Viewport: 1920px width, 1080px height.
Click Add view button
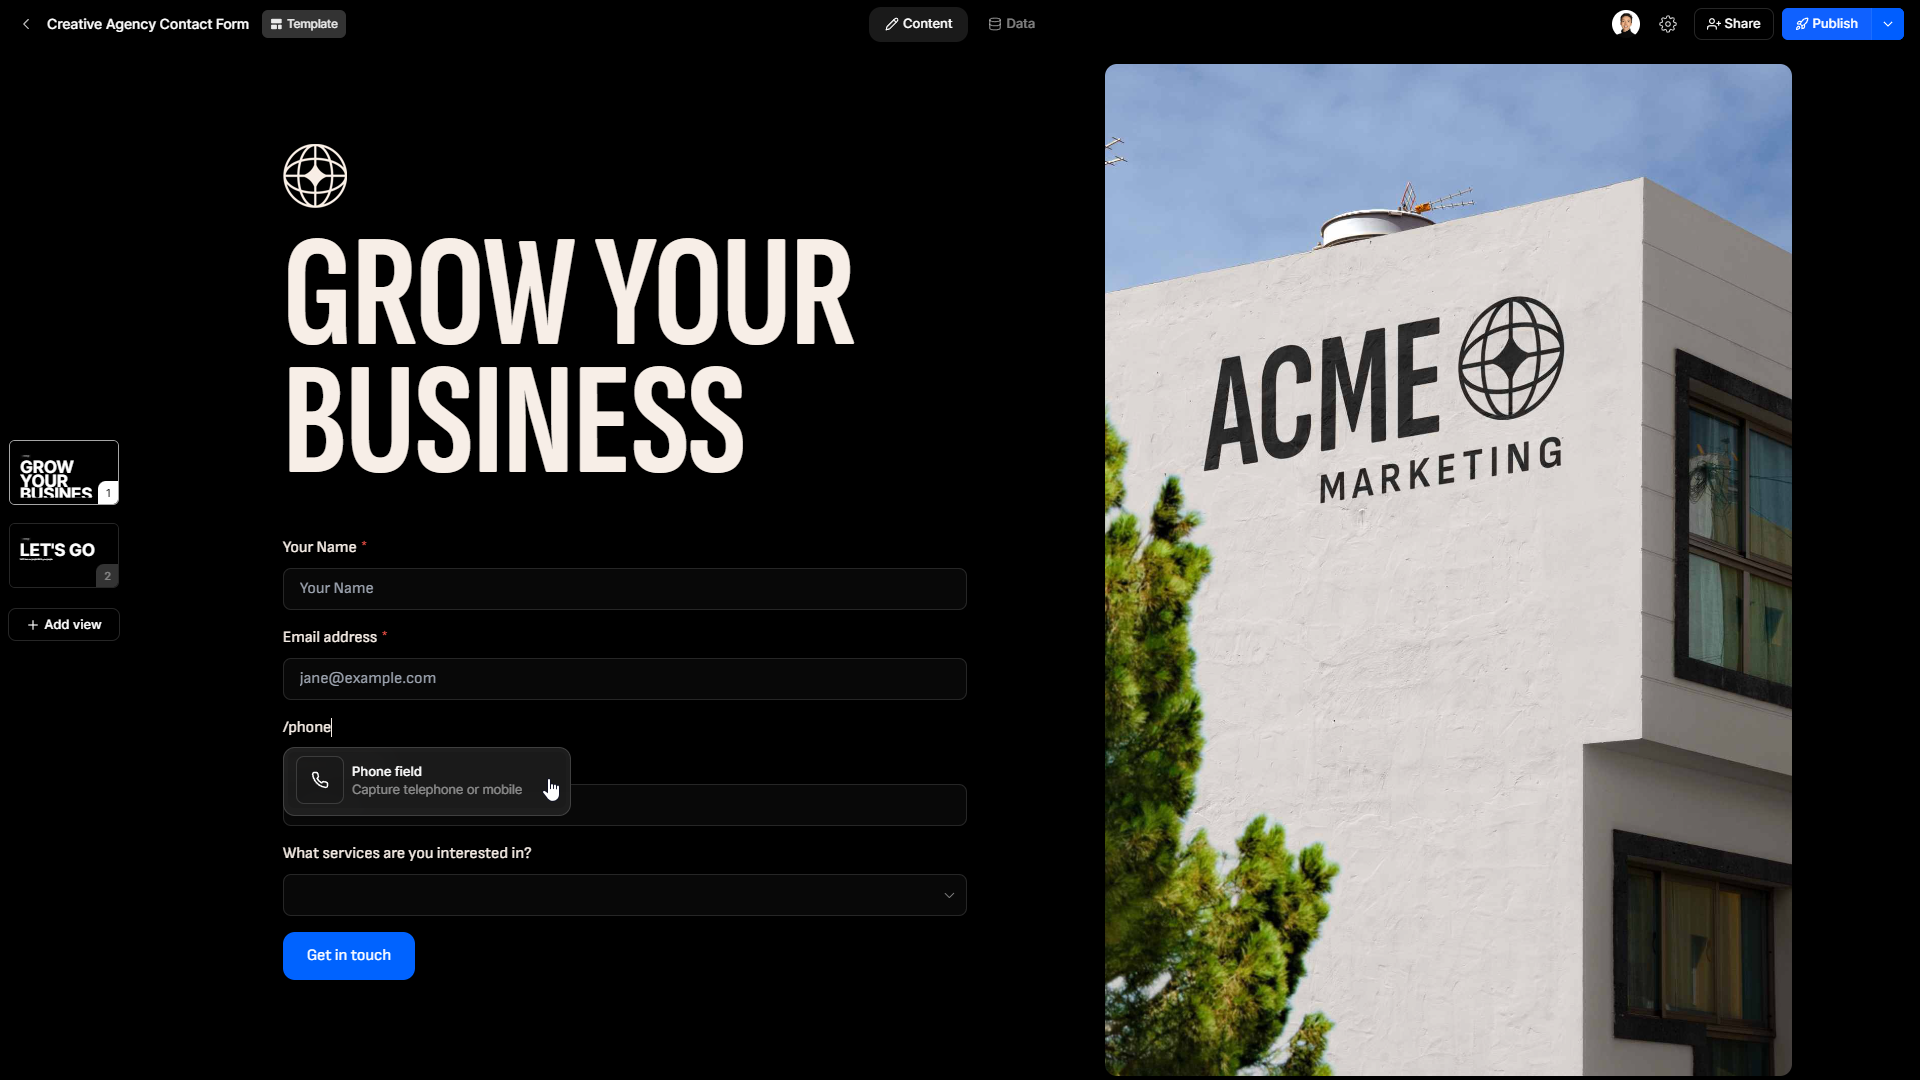pos(63,624)
